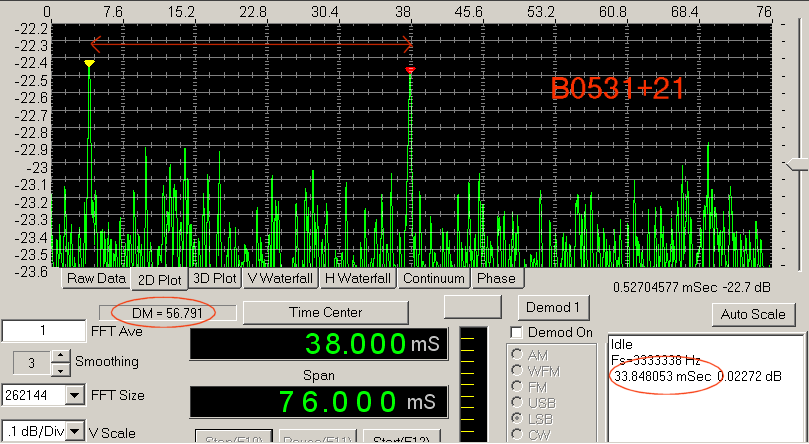
Task: Click the Span label
Action: point(318,375)
